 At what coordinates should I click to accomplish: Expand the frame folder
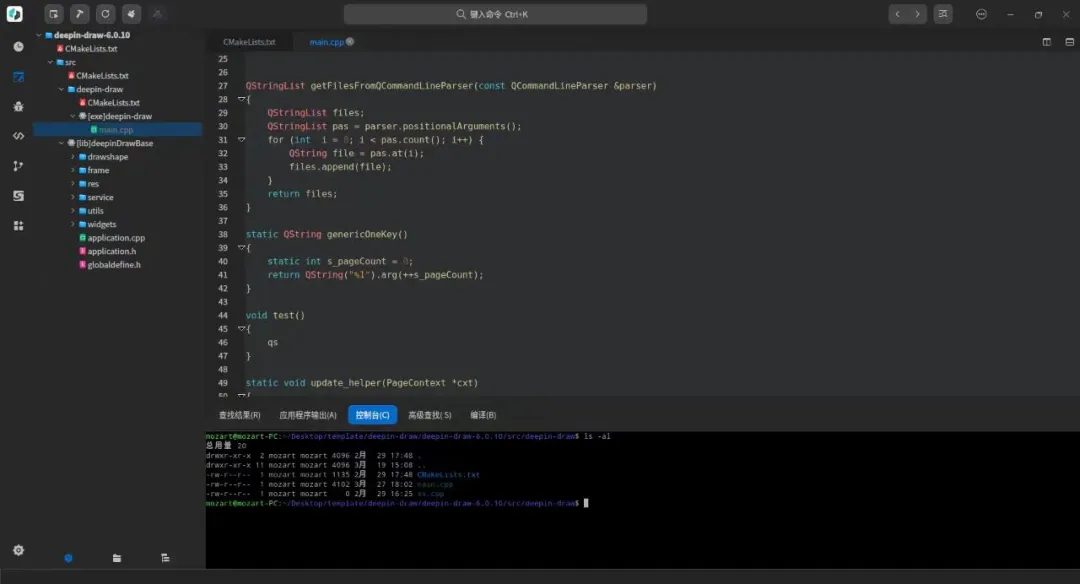click(73, 170)
